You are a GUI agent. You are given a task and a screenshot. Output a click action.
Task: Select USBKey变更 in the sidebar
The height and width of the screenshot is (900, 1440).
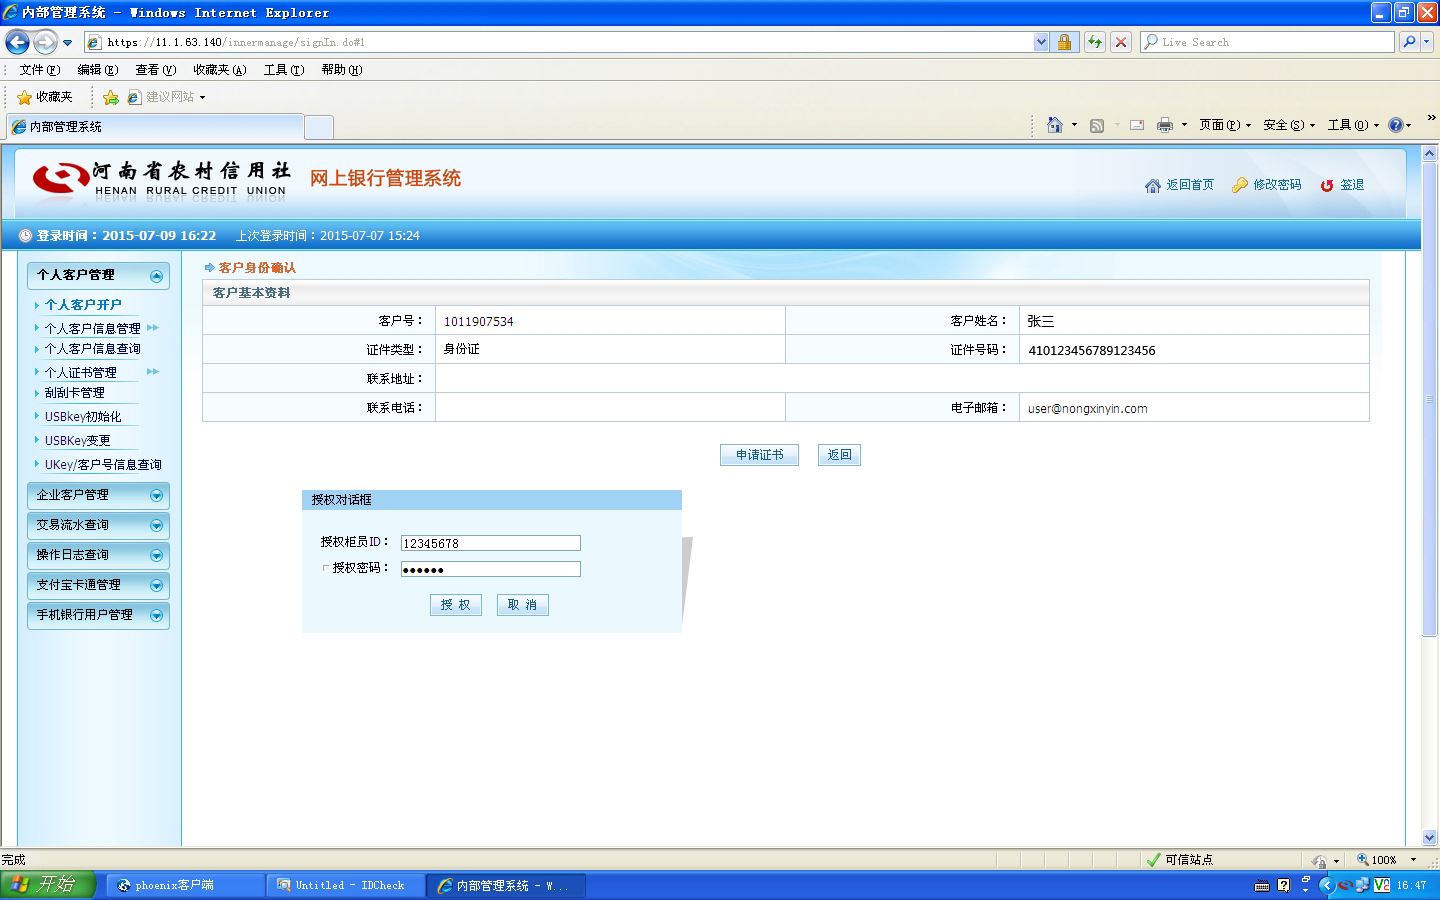point(78,441)
